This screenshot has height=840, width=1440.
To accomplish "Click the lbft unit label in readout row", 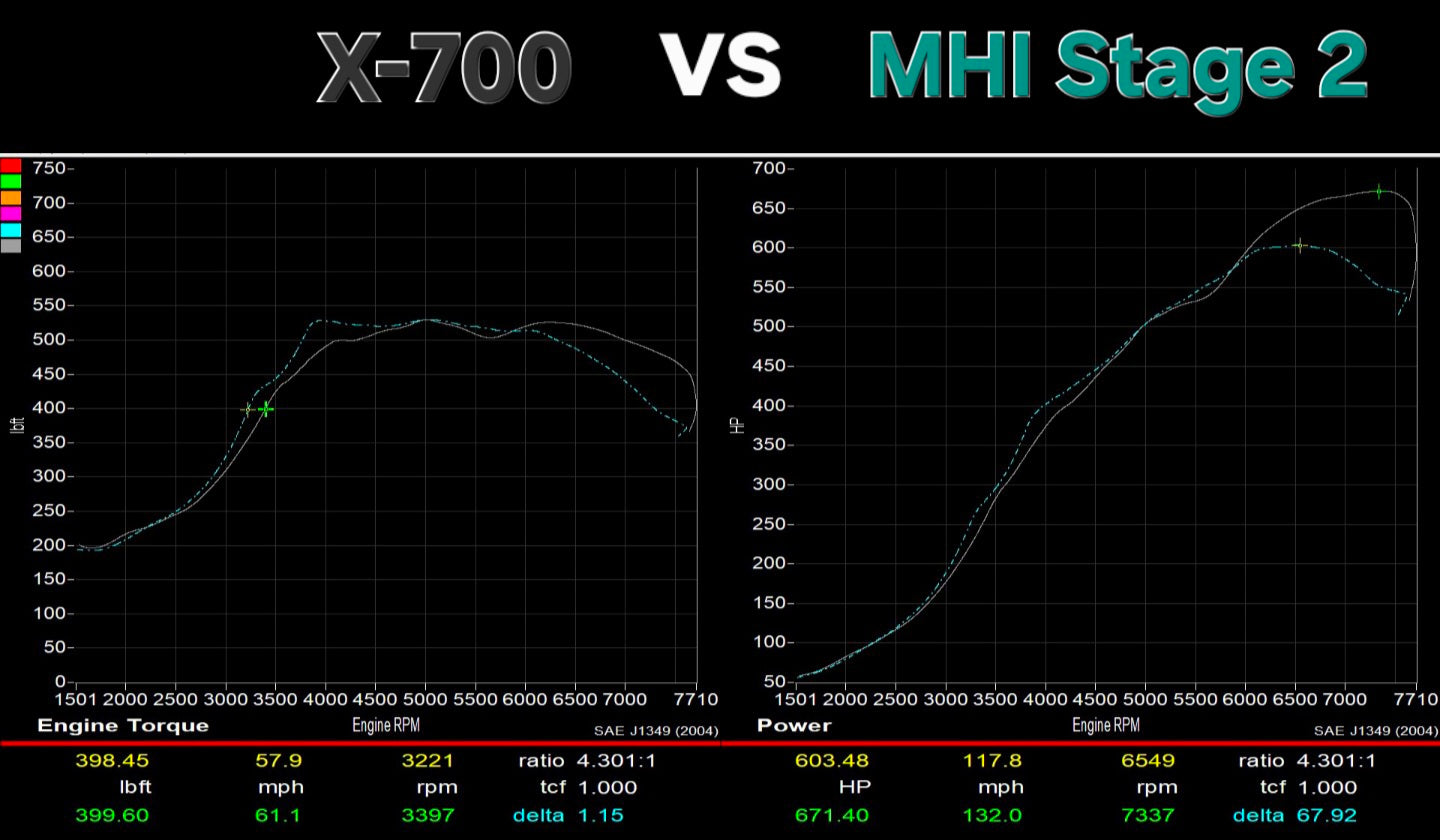I will (136, 787).
